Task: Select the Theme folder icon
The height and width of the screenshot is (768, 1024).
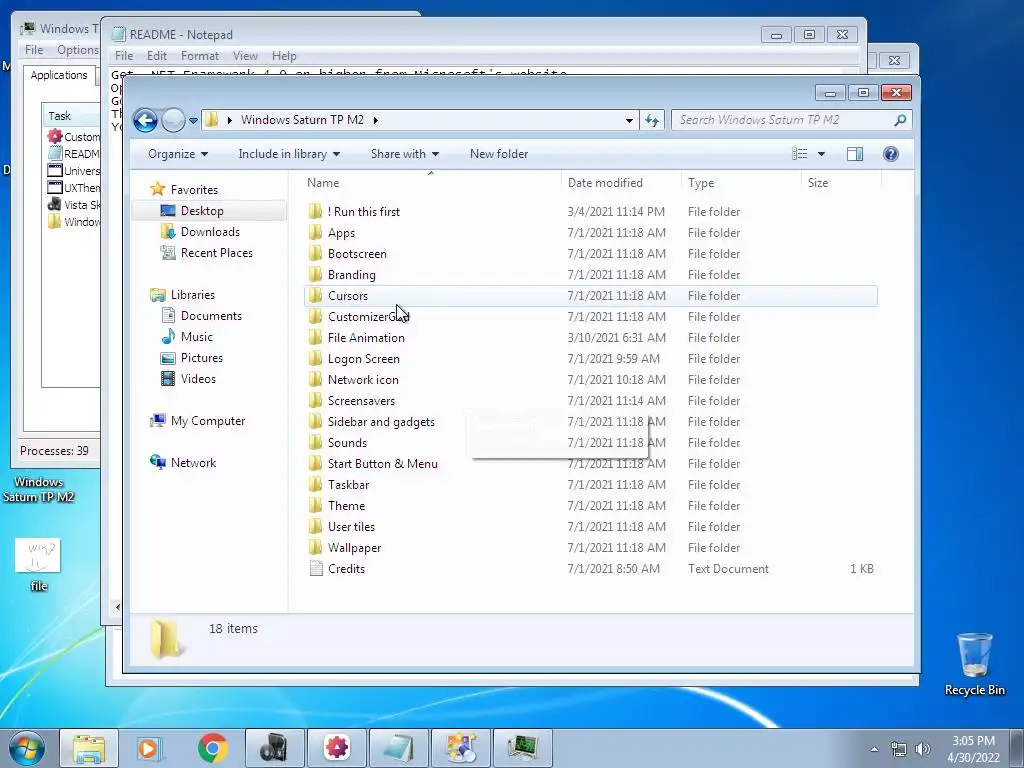Action: (315, 505)
